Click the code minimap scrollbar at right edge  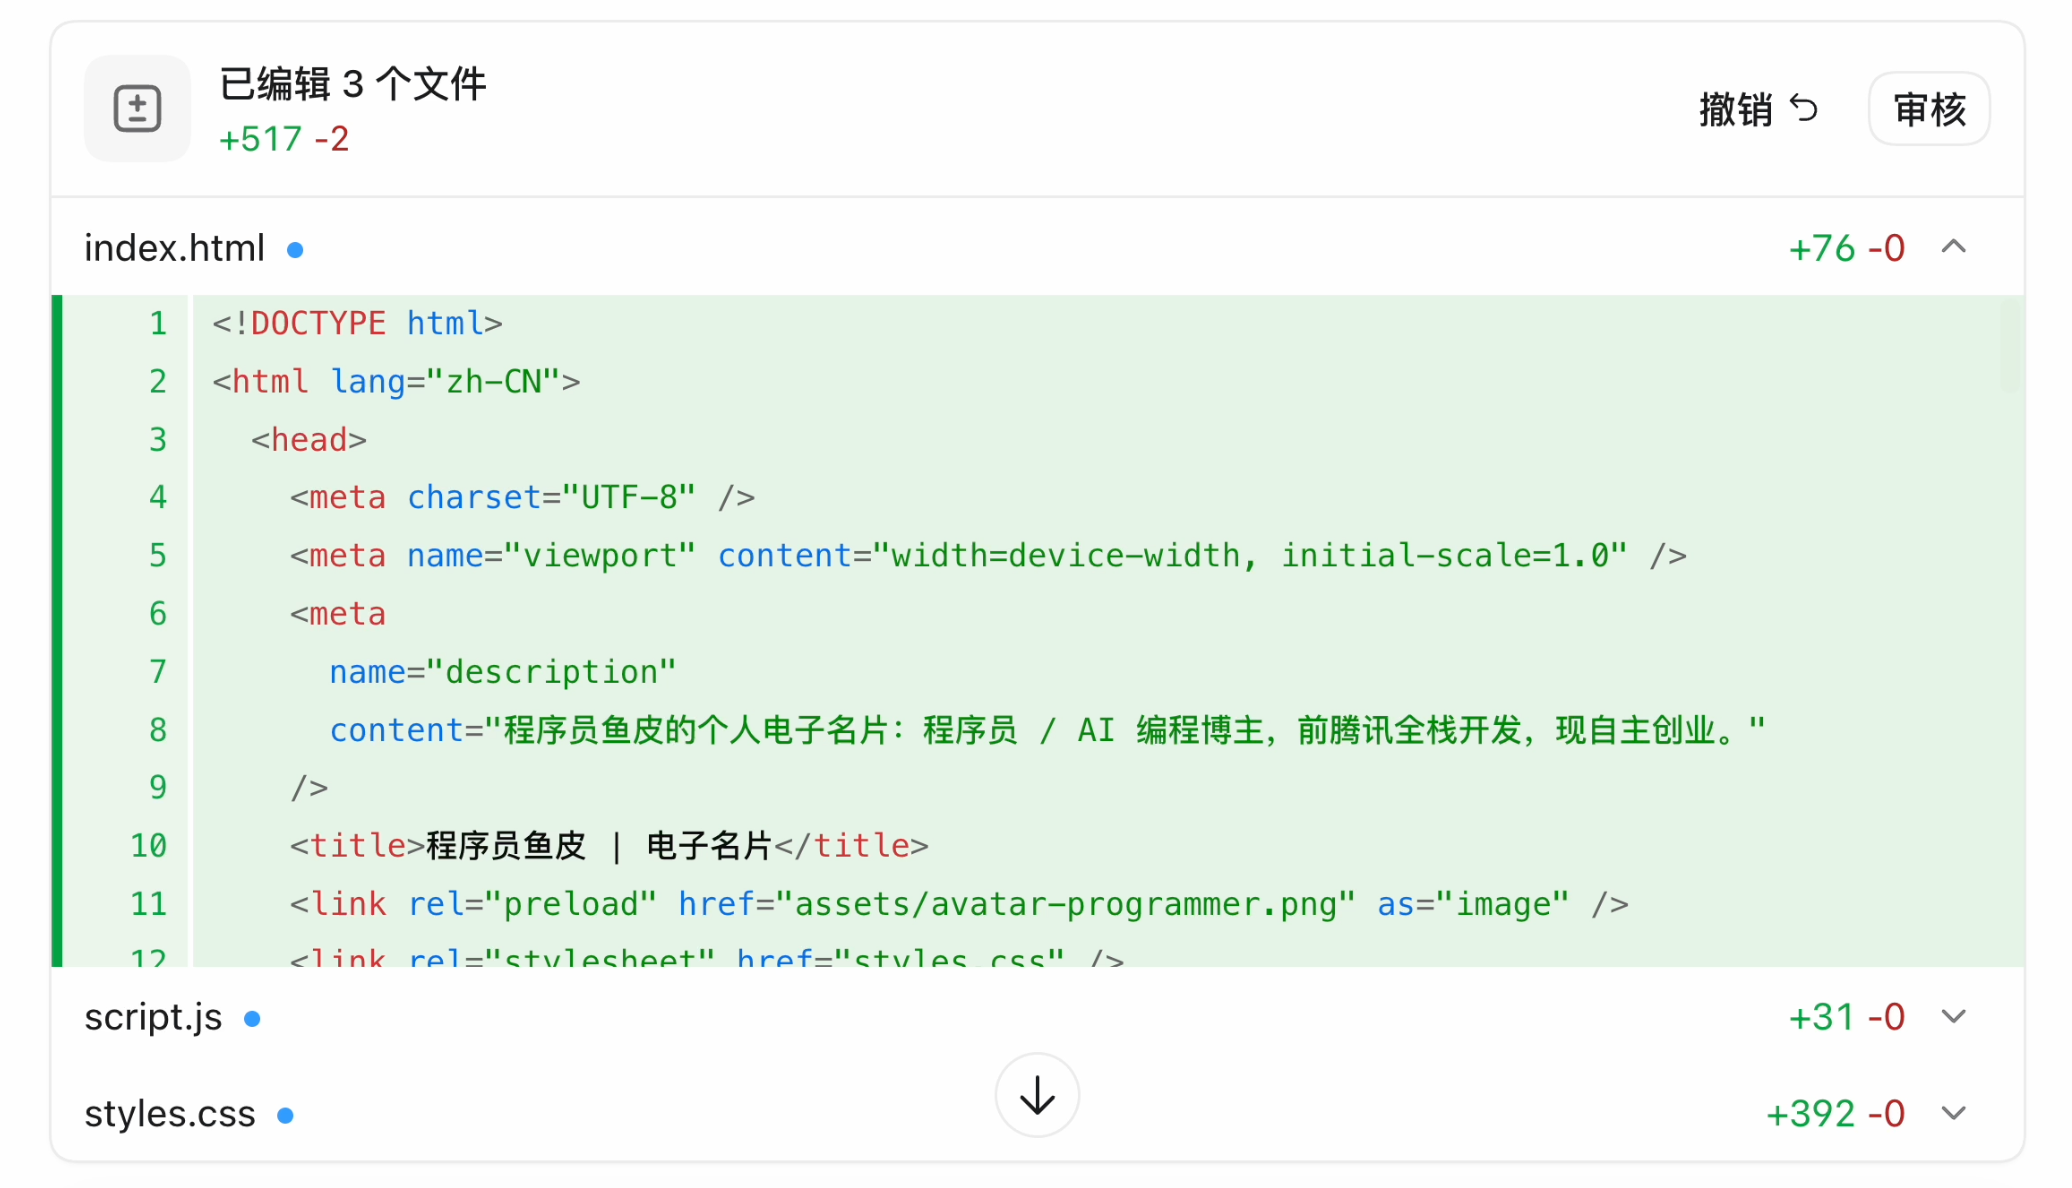pyautogui.click(x=2010, y=345)
